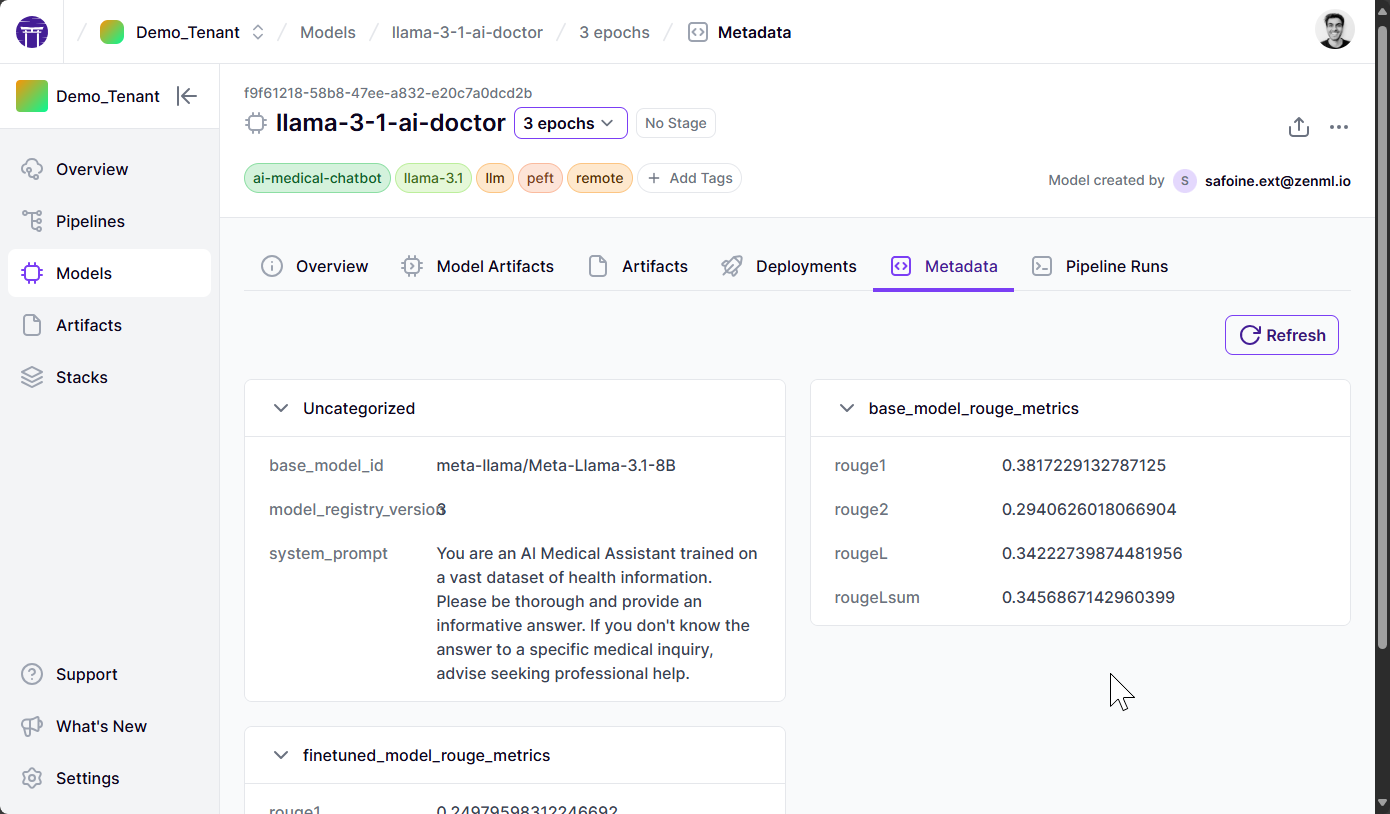
Task: Open the 3 epochs version dropdown
Action: pos(570,123)
